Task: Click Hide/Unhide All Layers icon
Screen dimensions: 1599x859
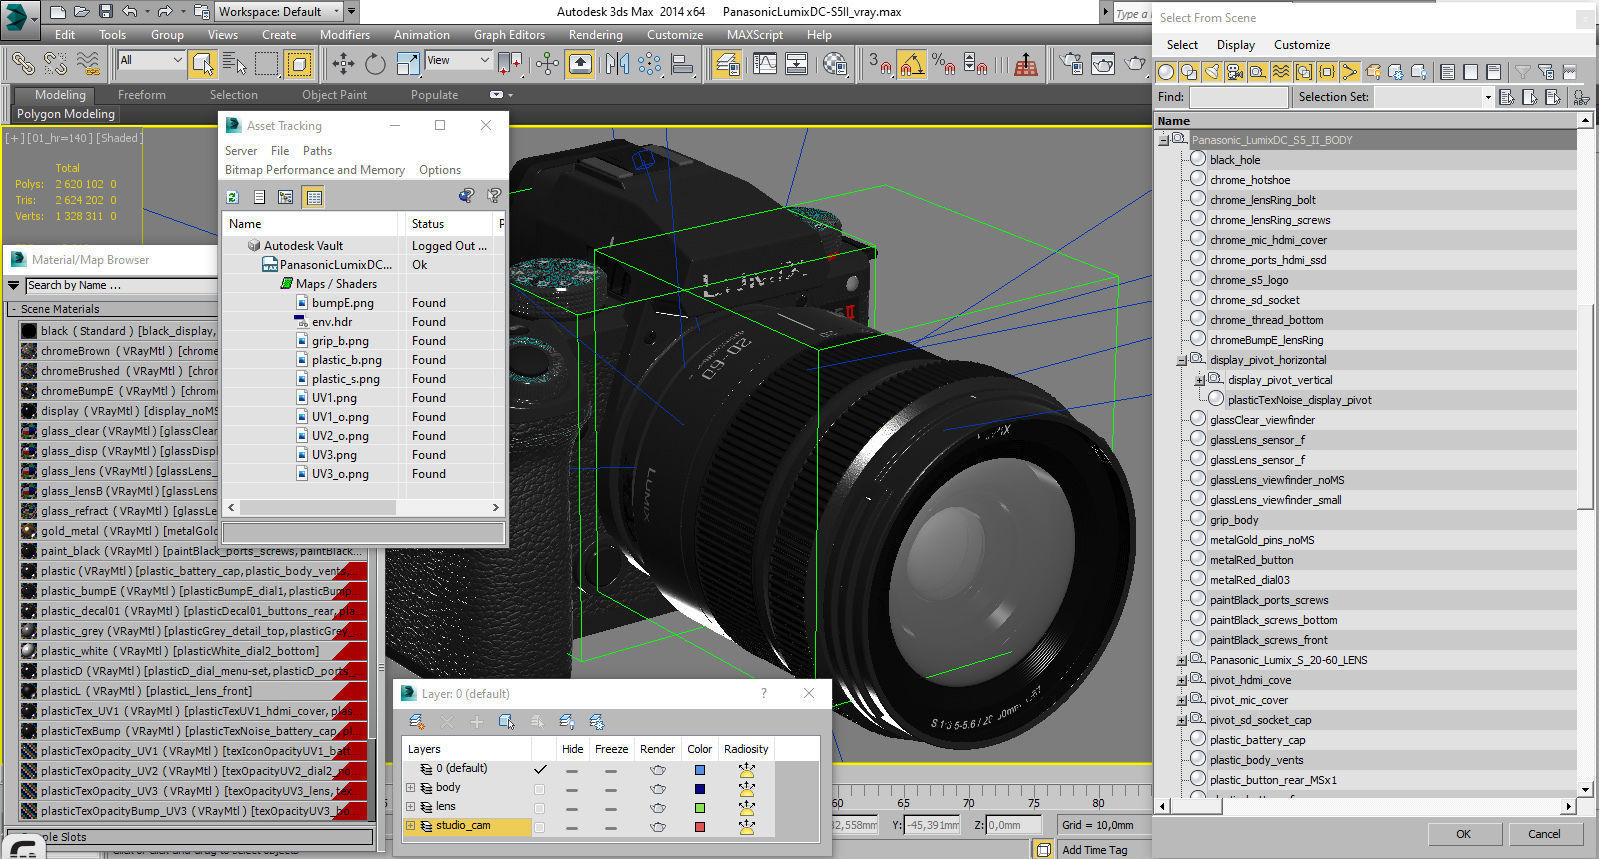Action: tap(567, 722)
